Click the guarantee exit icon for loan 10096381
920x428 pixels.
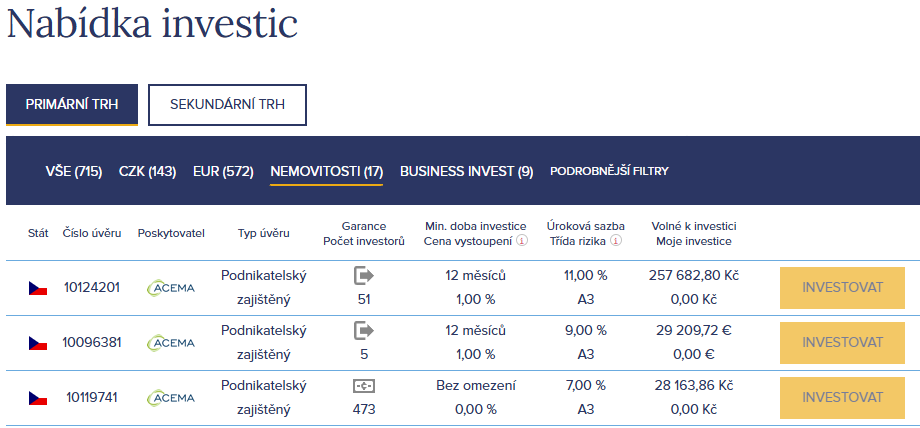pos(364,331)
